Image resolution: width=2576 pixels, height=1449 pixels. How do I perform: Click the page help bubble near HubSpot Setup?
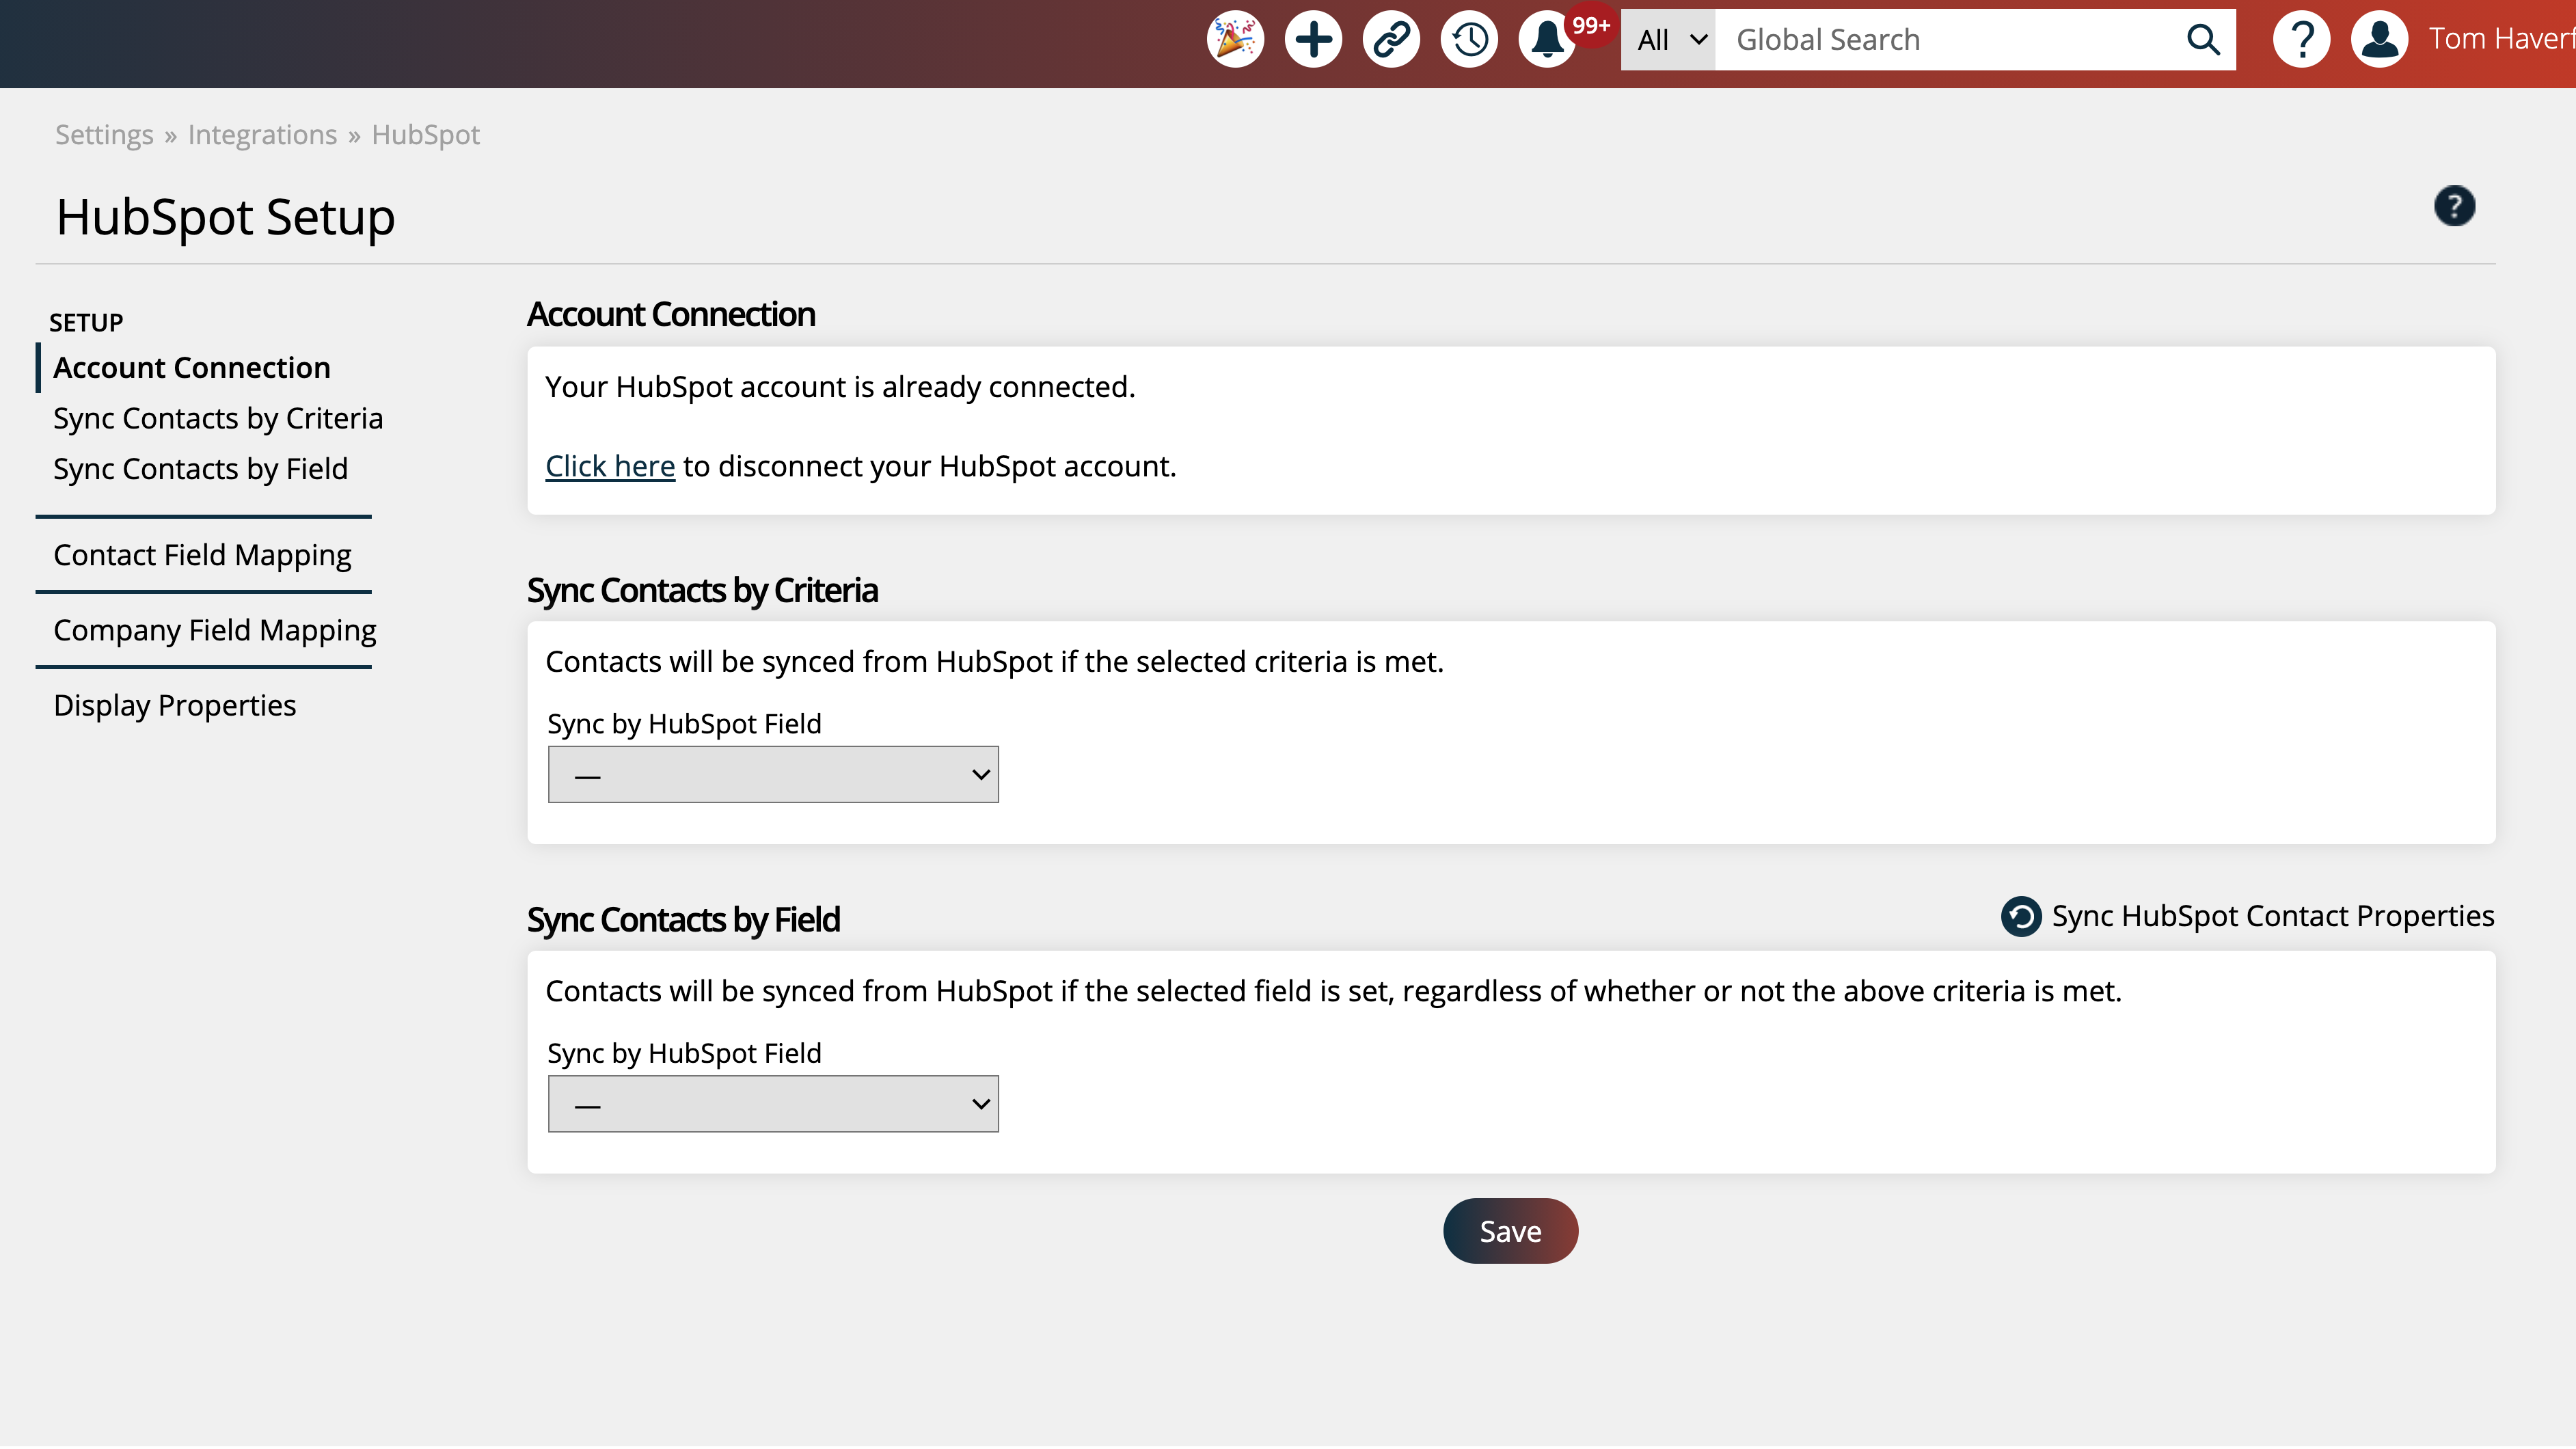2456,206
